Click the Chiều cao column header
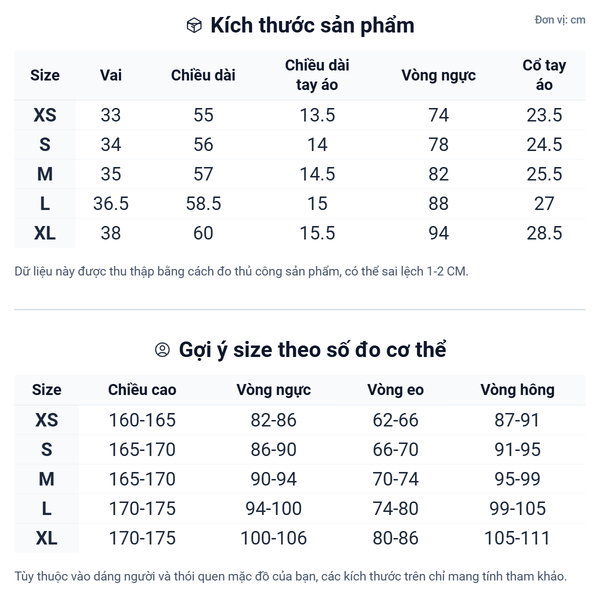 coord(141,390)
